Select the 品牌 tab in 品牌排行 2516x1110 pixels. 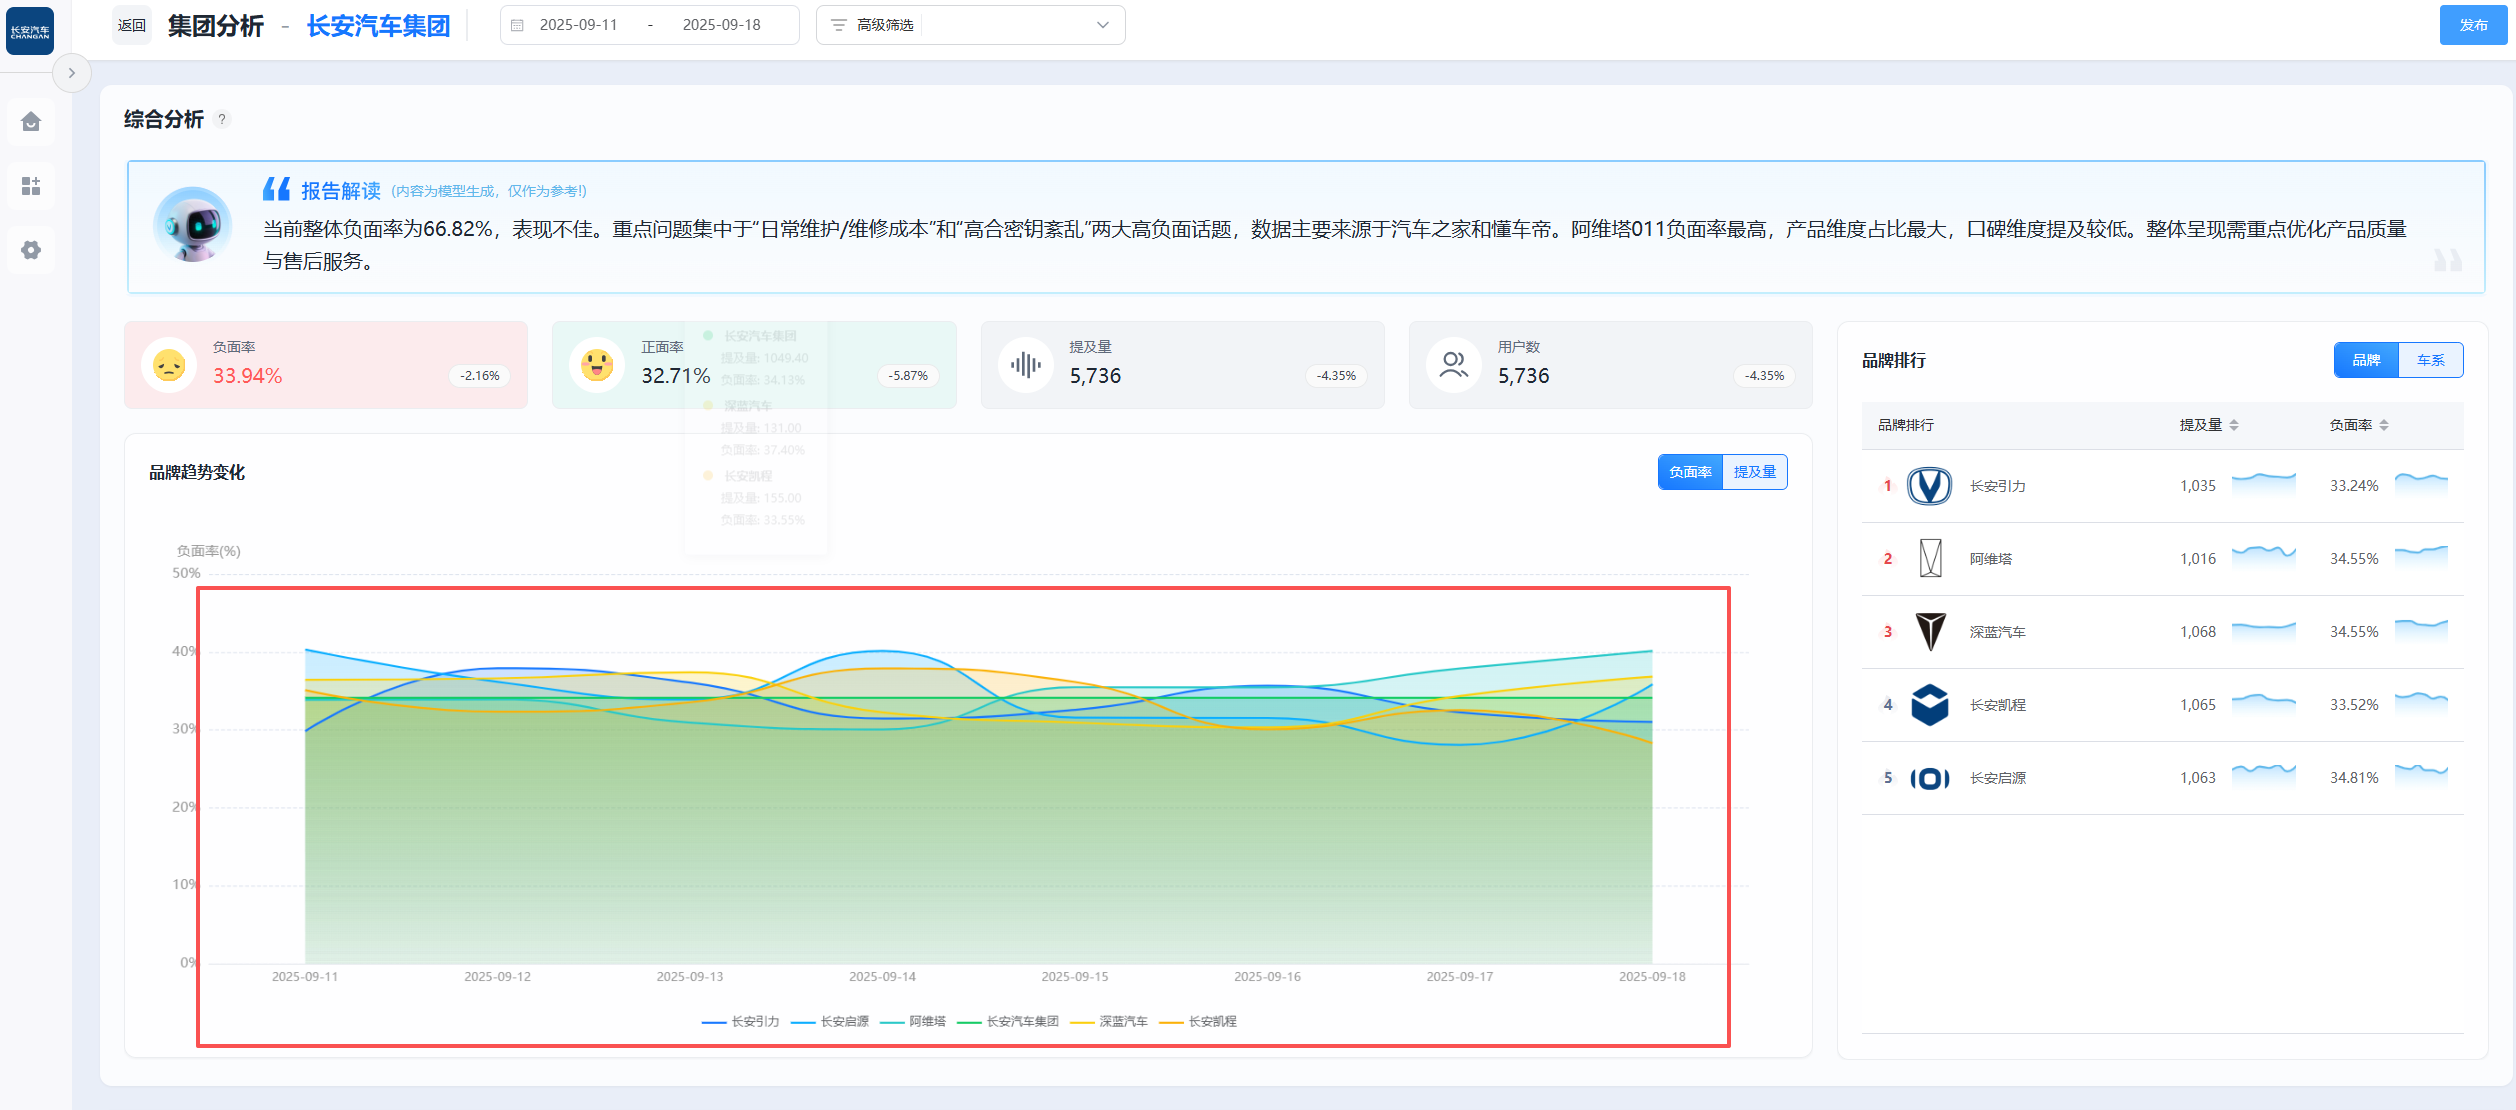(x=2366, y=360)
